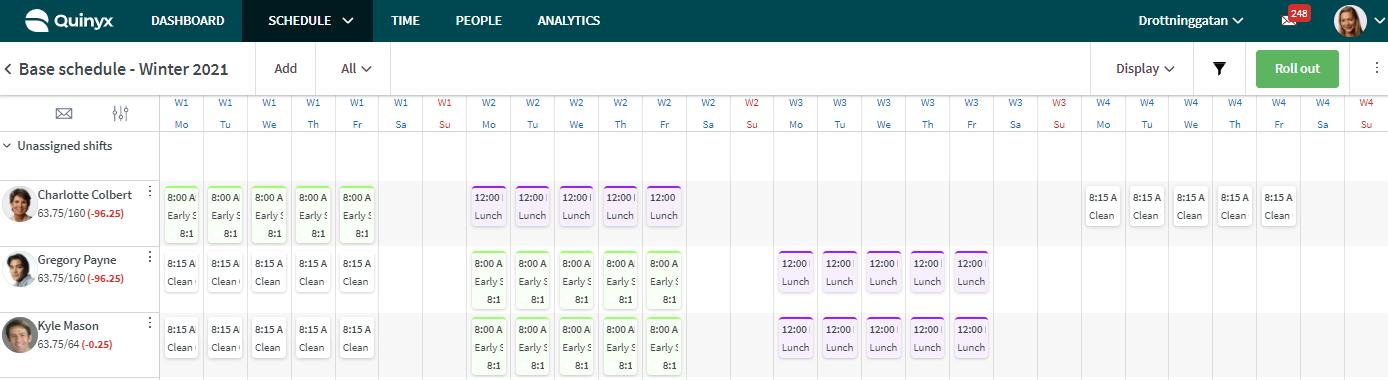Click the green Roll out button
Viewport: 1388px width, 380px height.
coord(1297,69)
